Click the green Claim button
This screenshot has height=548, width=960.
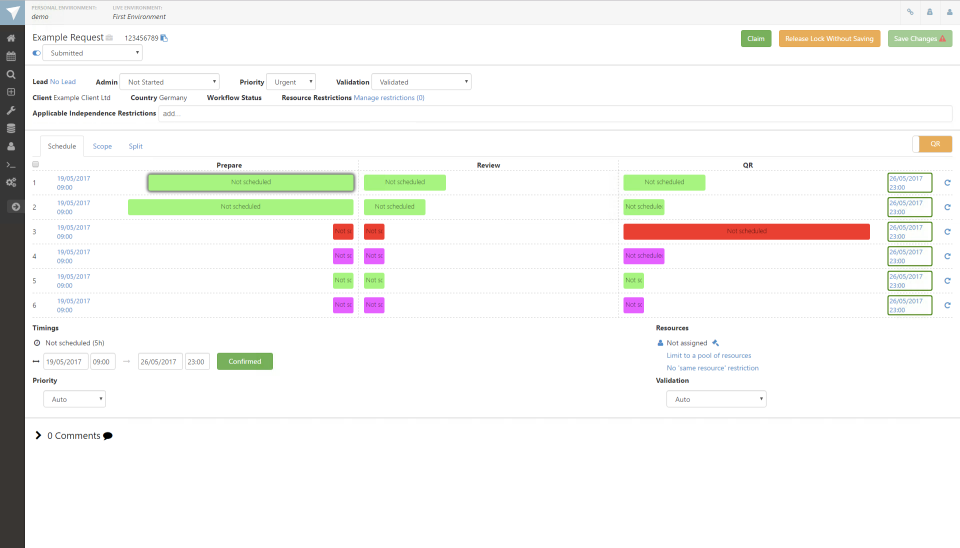pyautogui.click(x=756, y=39)
